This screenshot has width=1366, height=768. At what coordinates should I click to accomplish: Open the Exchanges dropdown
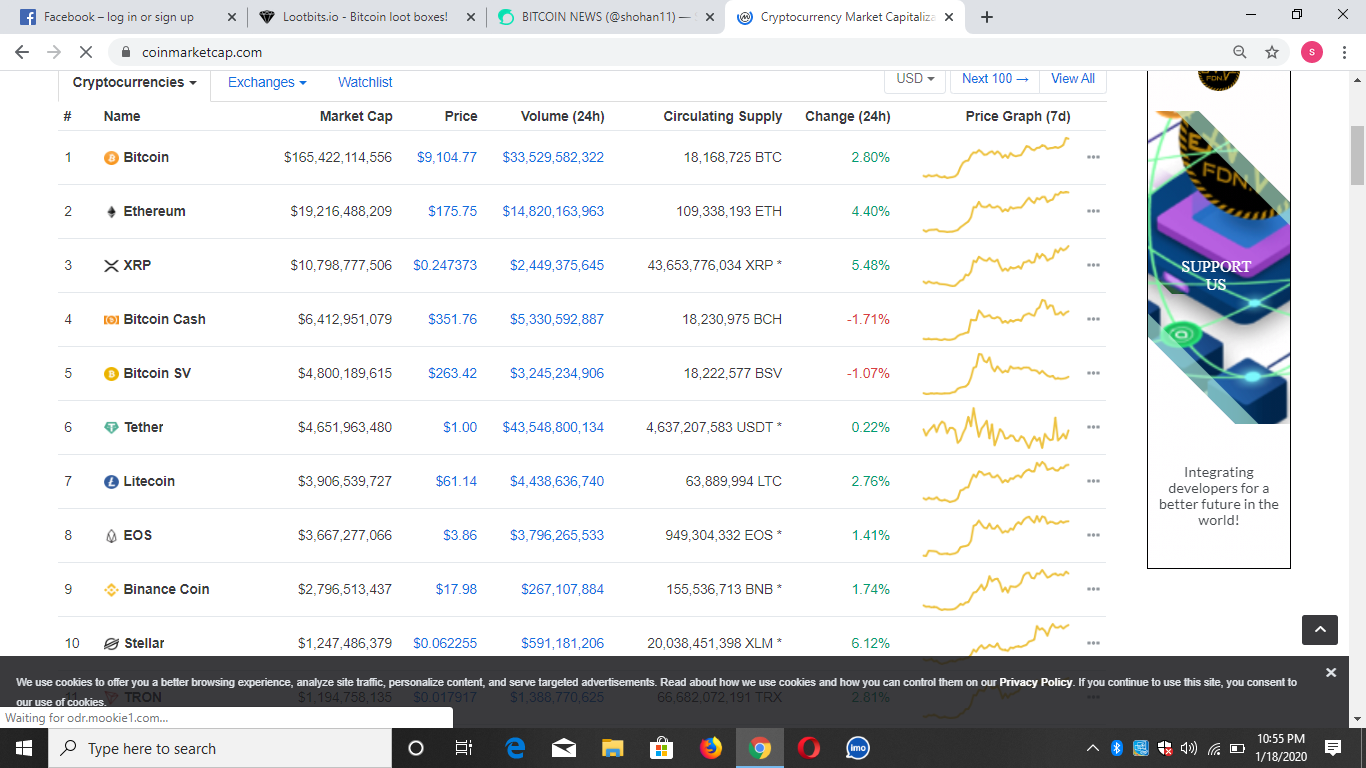[x=266, y=83]
